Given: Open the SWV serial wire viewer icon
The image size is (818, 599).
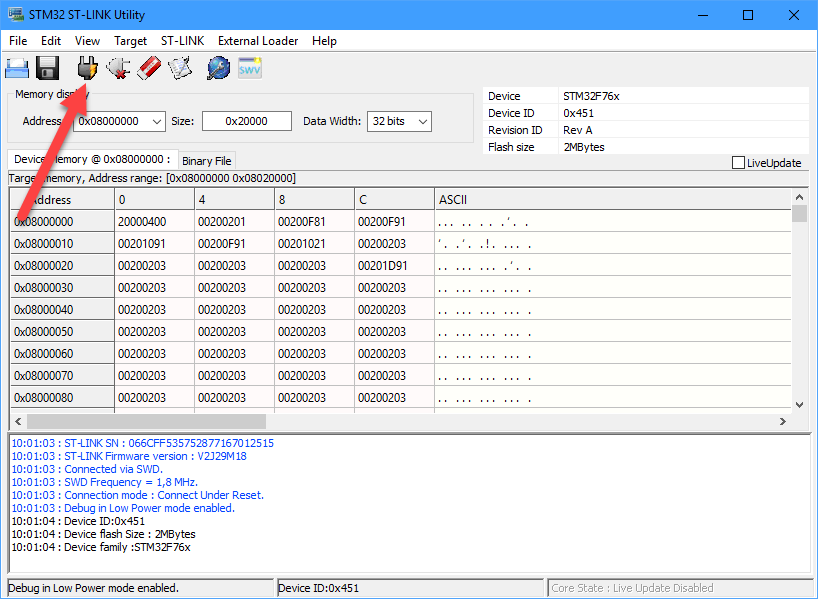Looking at the screenshot, I should [x=249, y=68].
